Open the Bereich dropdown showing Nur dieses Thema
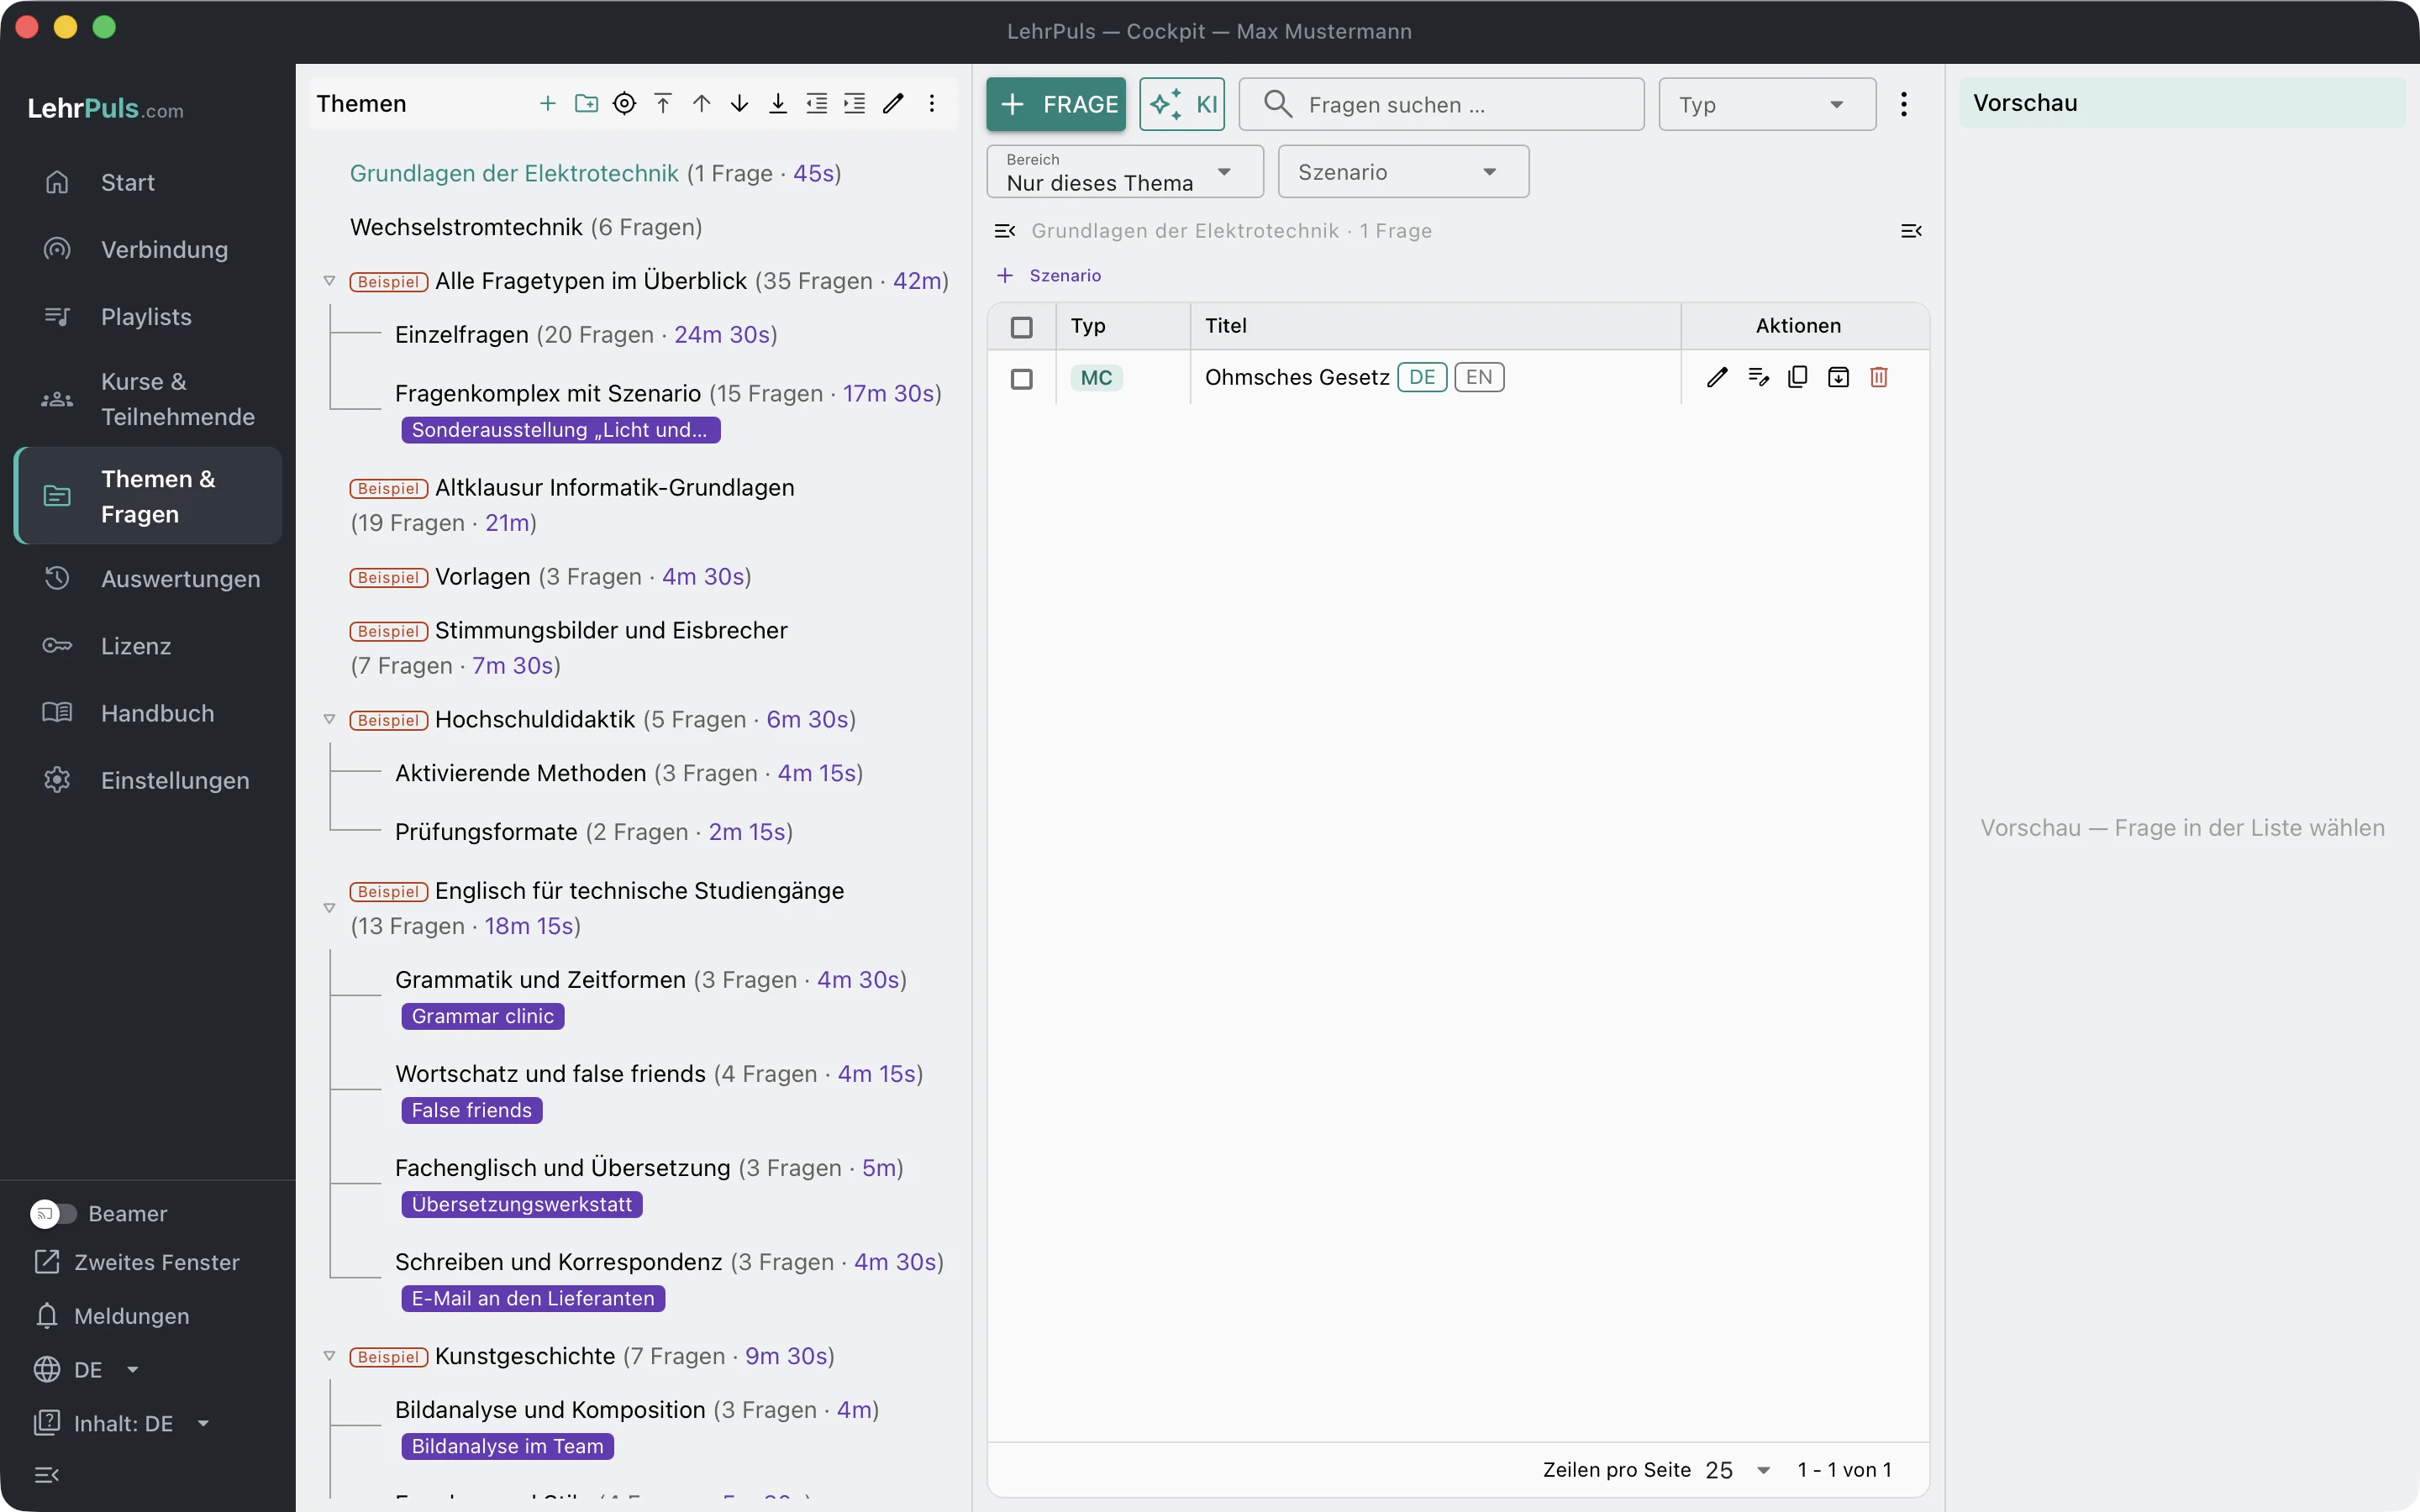The width and height of the screenshot is (2420, 1512). pos(1125,172)
